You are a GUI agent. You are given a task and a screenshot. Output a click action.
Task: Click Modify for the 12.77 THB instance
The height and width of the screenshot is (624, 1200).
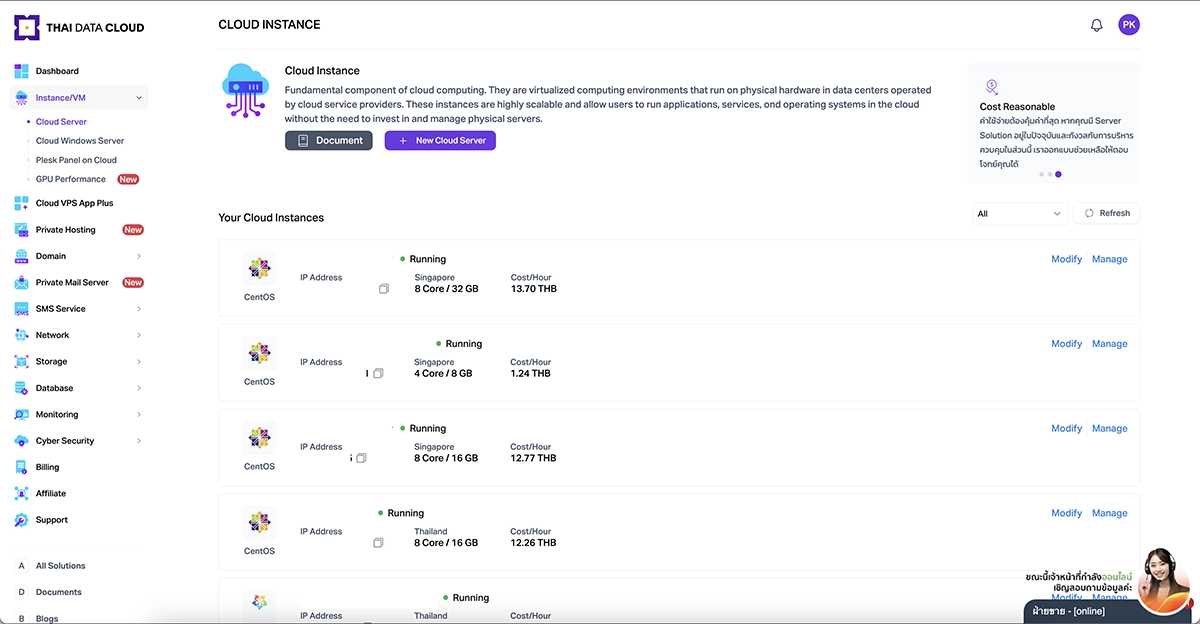[x=1066, y=428]
